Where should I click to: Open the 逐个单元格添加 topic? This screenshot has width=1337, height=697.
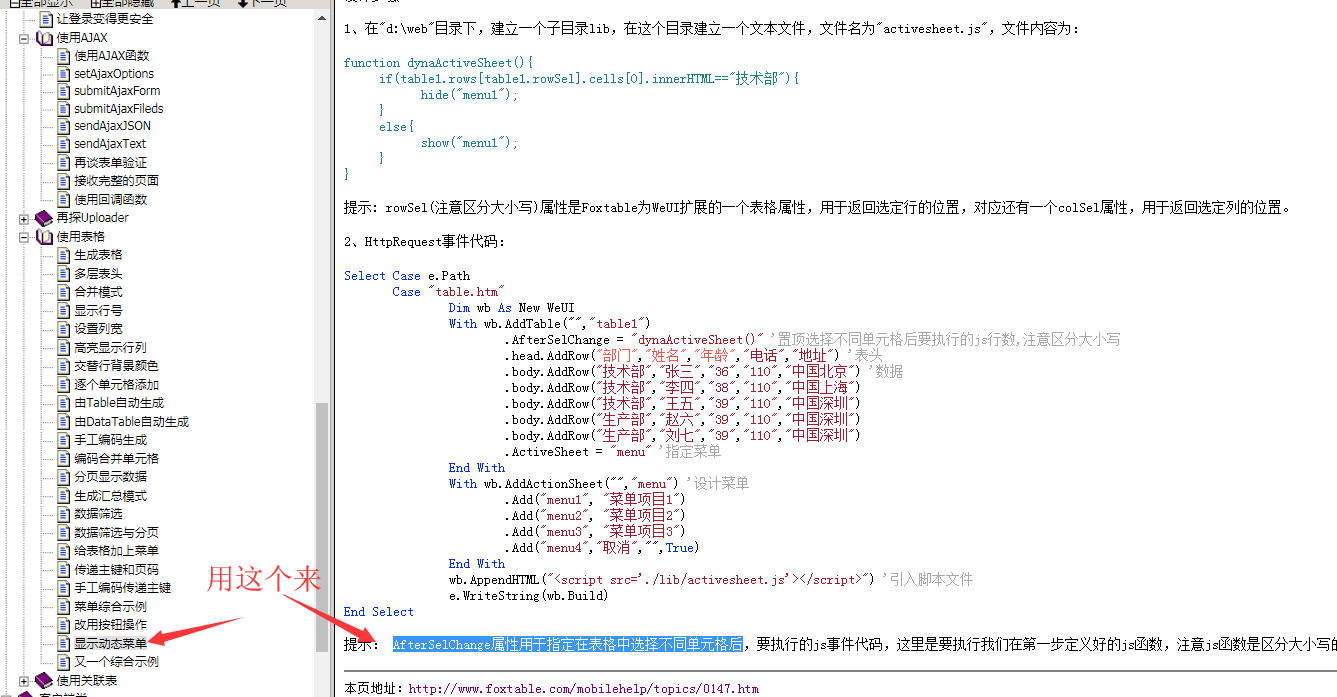pyautogui.click(x=116, y=385)
